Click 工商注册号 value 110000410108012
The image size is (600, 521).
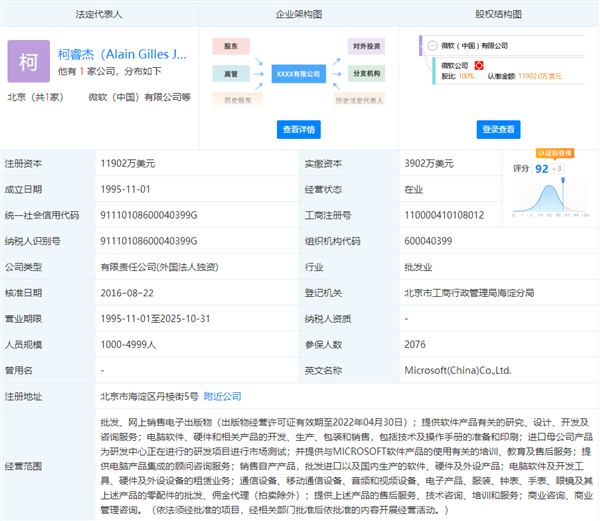pyautogui.click(x=444, y=215)
